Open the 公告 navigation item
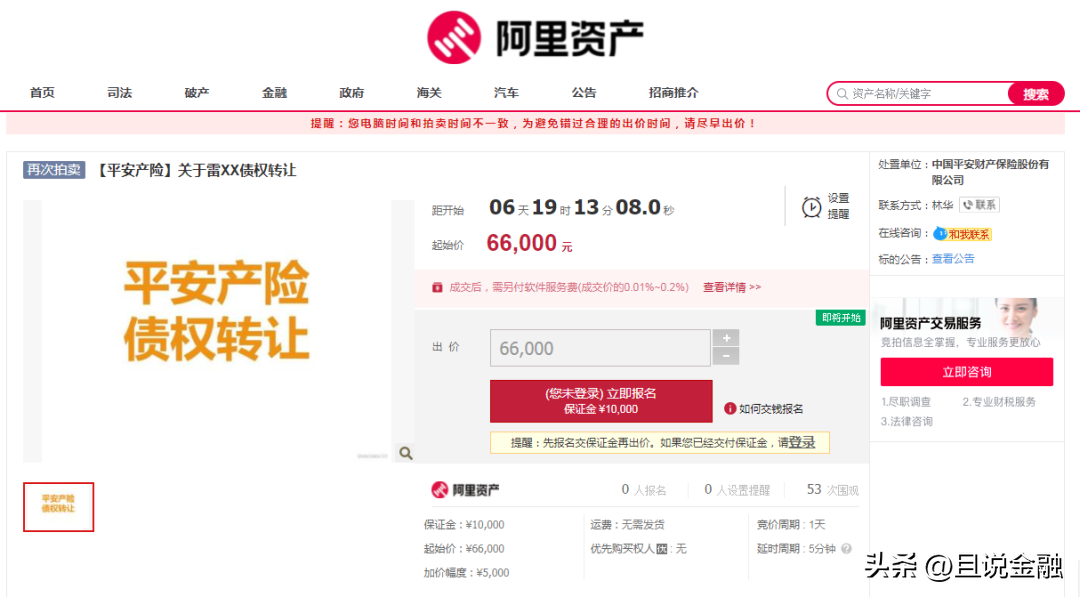The width and height of the screenshot is (1080, 597). pyautogui.click(x=583, y=93)
